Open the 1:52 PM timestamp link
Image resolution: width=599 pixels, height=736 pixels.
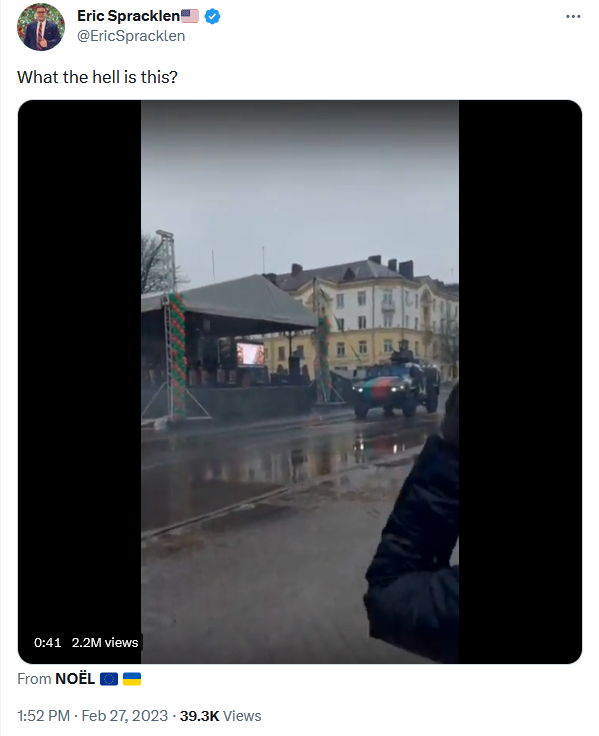[43, 716]
